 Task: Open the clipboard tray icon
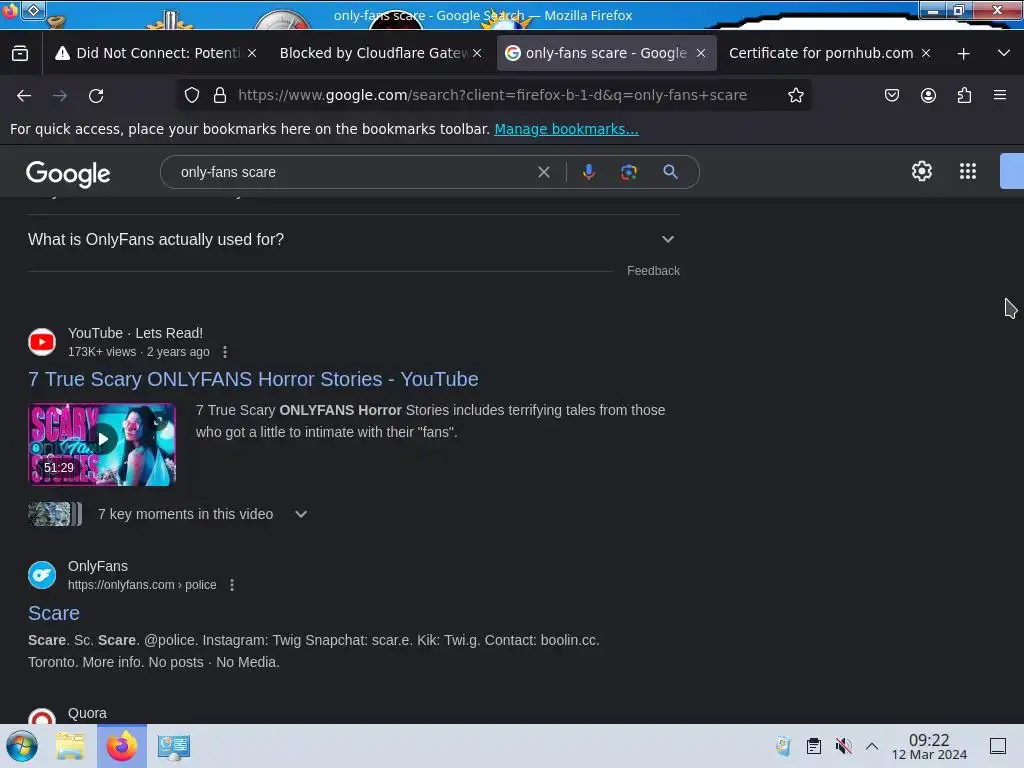[814, 746]
